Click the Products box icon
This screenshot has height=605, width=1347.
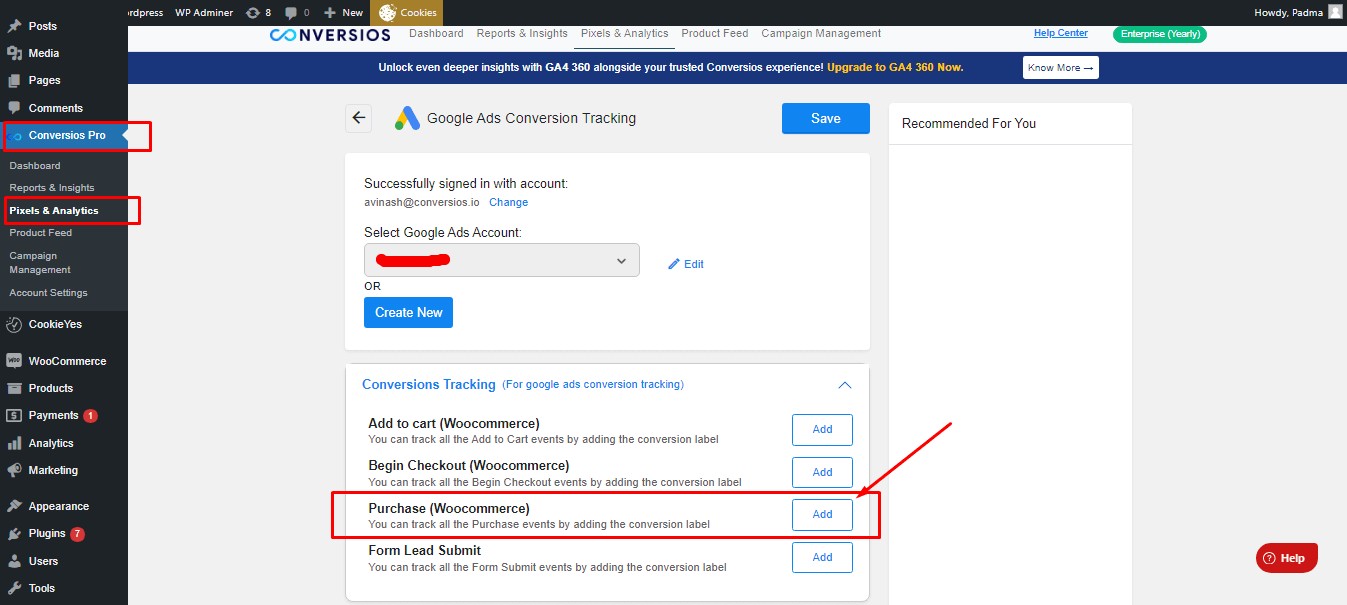[x=14, y=388]
